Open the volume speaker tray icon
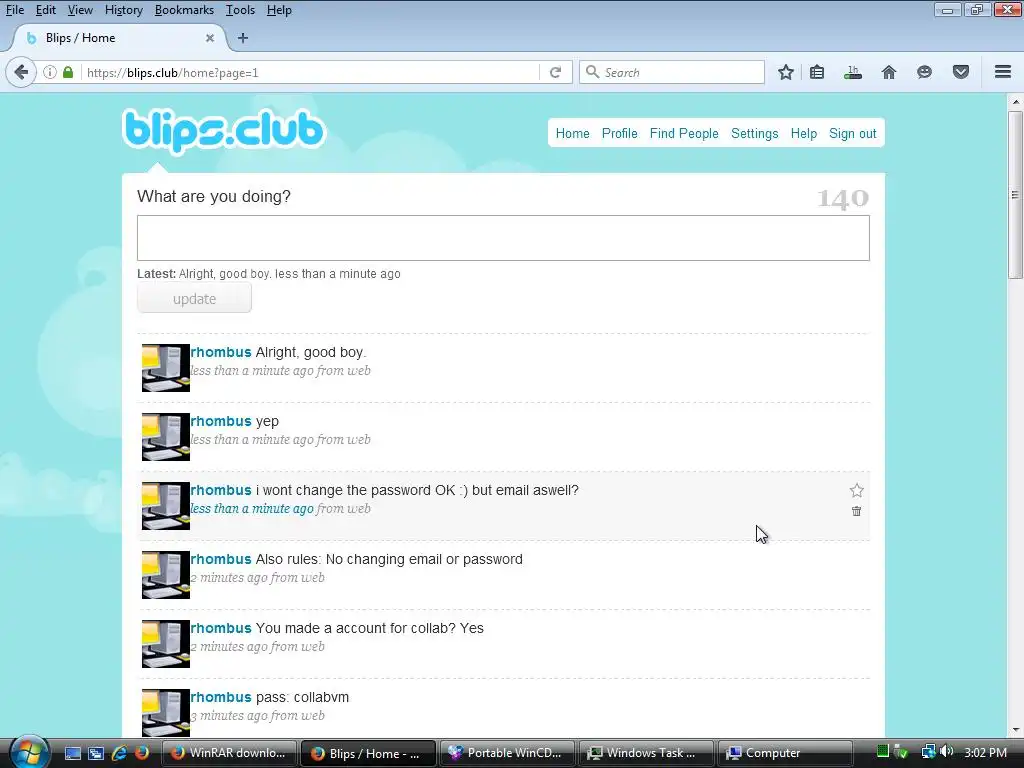The width and height of the screenshot is (1024, 768). click(x=947, y=752)
